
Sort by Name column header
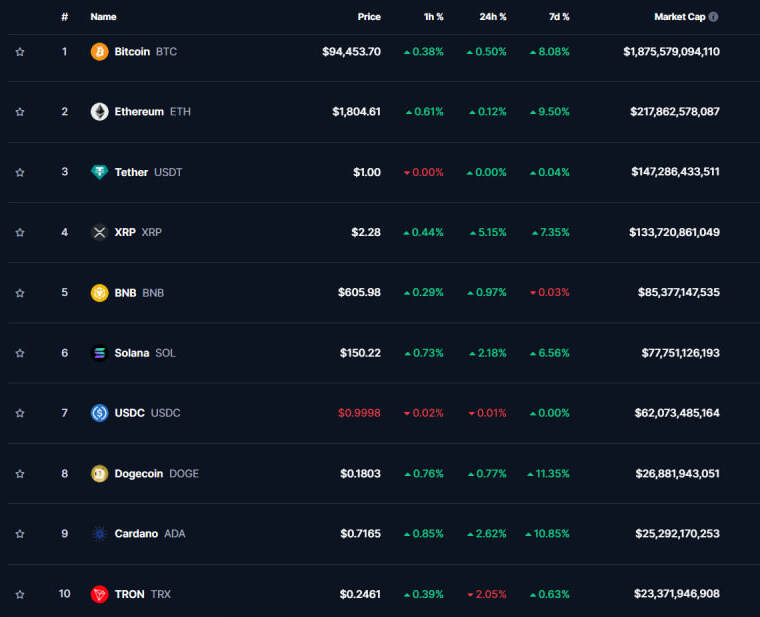coord(103,17)
